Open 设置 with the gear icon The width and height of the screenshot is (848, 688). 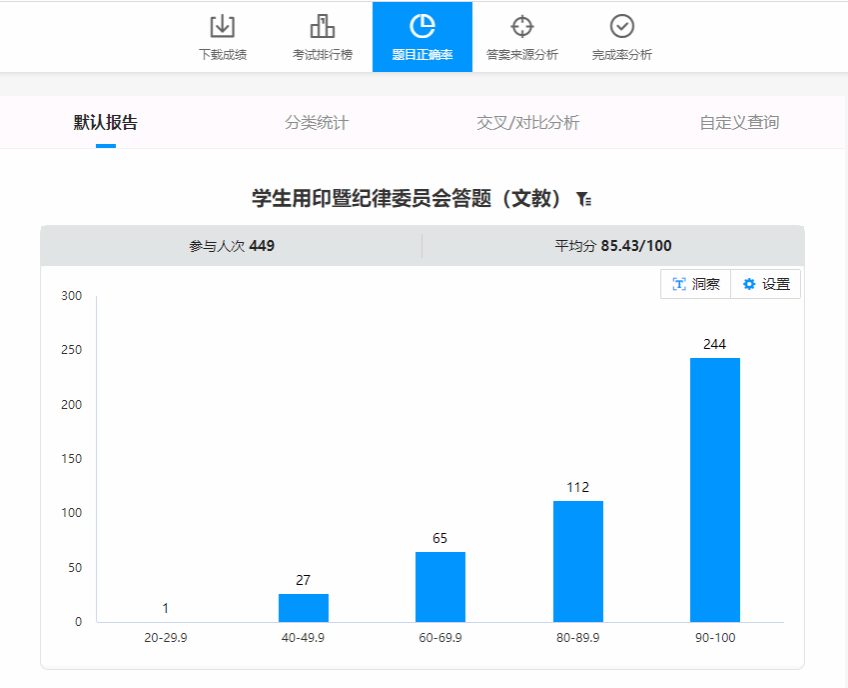pos(766,284)
